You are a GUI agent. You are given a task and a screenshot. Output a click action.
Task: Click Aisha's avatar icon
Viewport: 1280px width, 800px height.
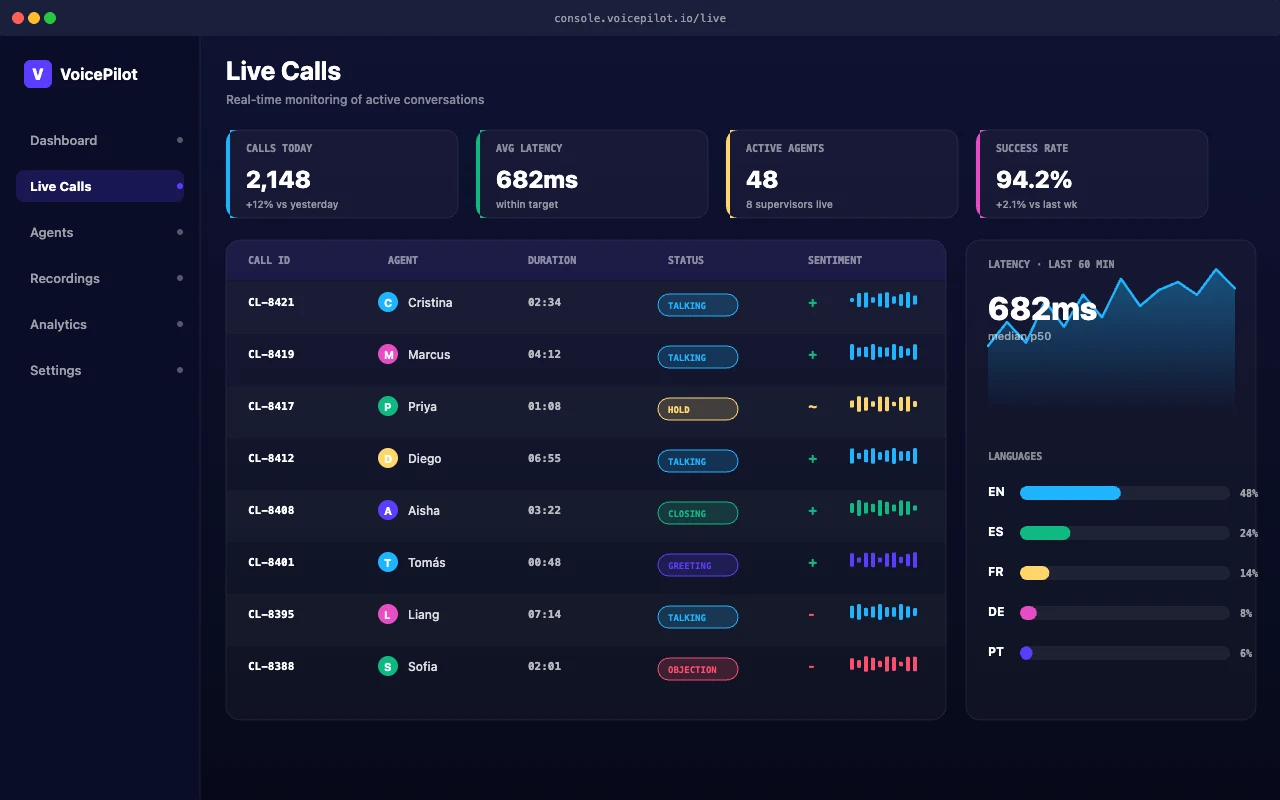(x=388, y=510)
